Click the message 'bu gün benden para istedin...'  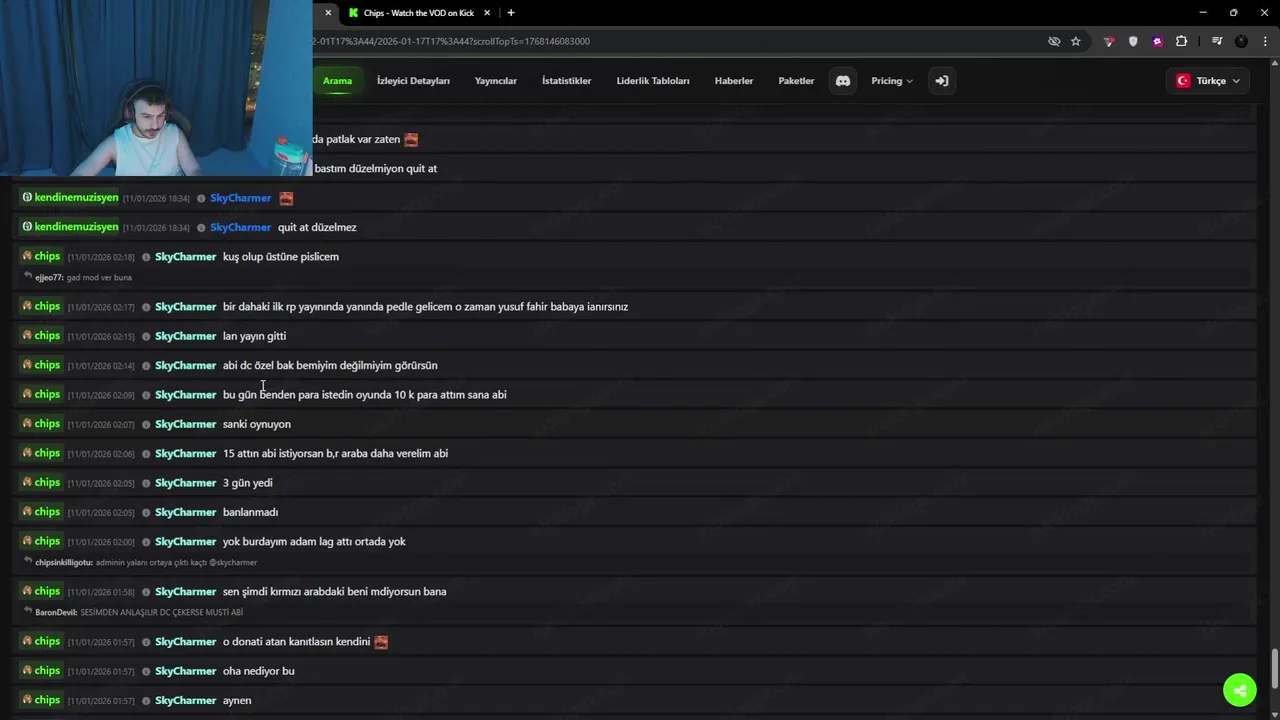point(365,395)
